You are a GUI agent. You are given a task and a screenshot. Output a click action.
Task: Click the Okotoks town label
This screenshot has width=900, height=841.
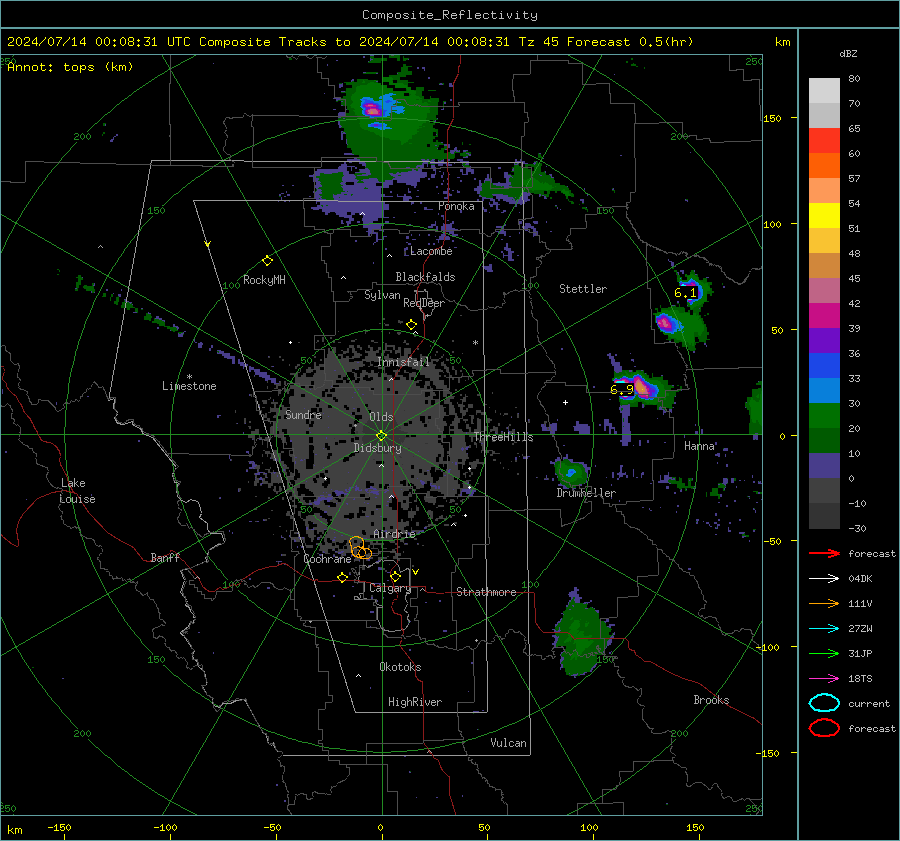point(400,667)
